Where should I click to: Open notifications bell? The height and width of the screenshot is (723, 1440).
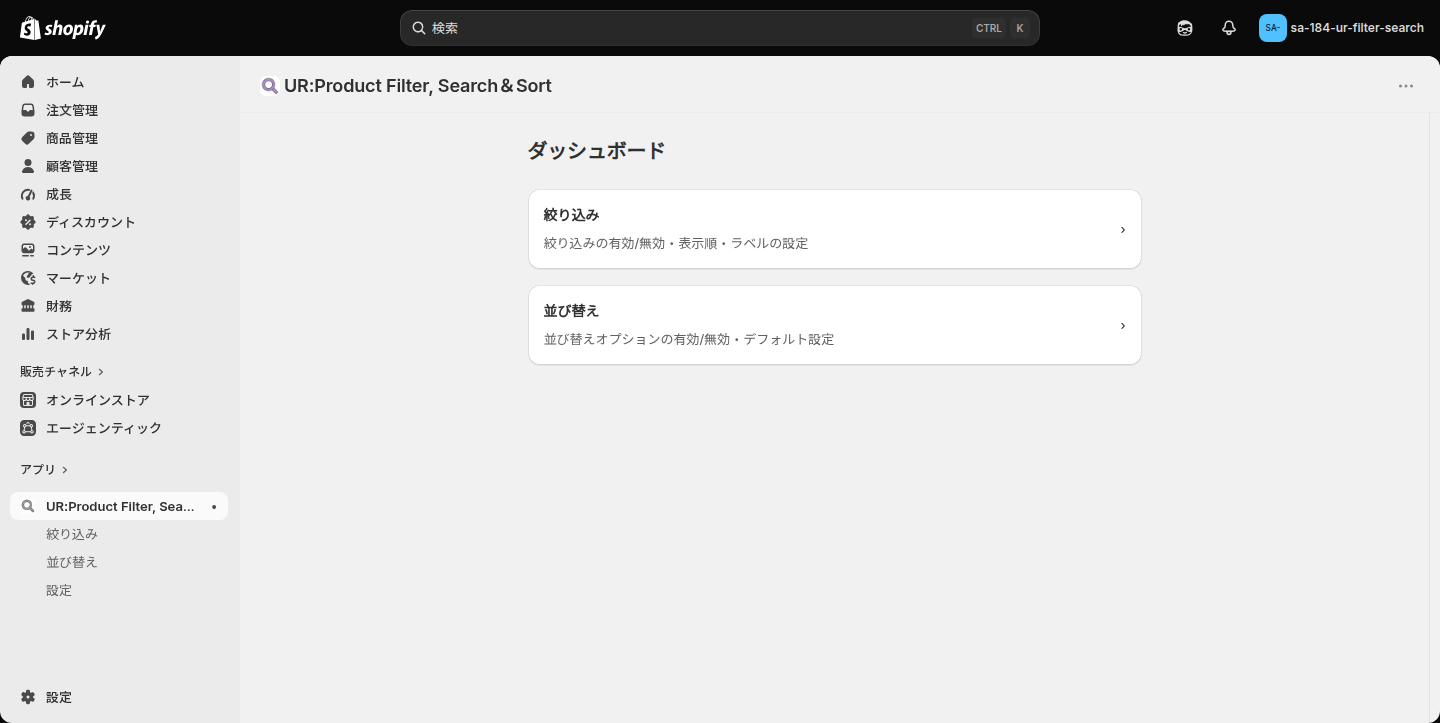(1229, 28)
